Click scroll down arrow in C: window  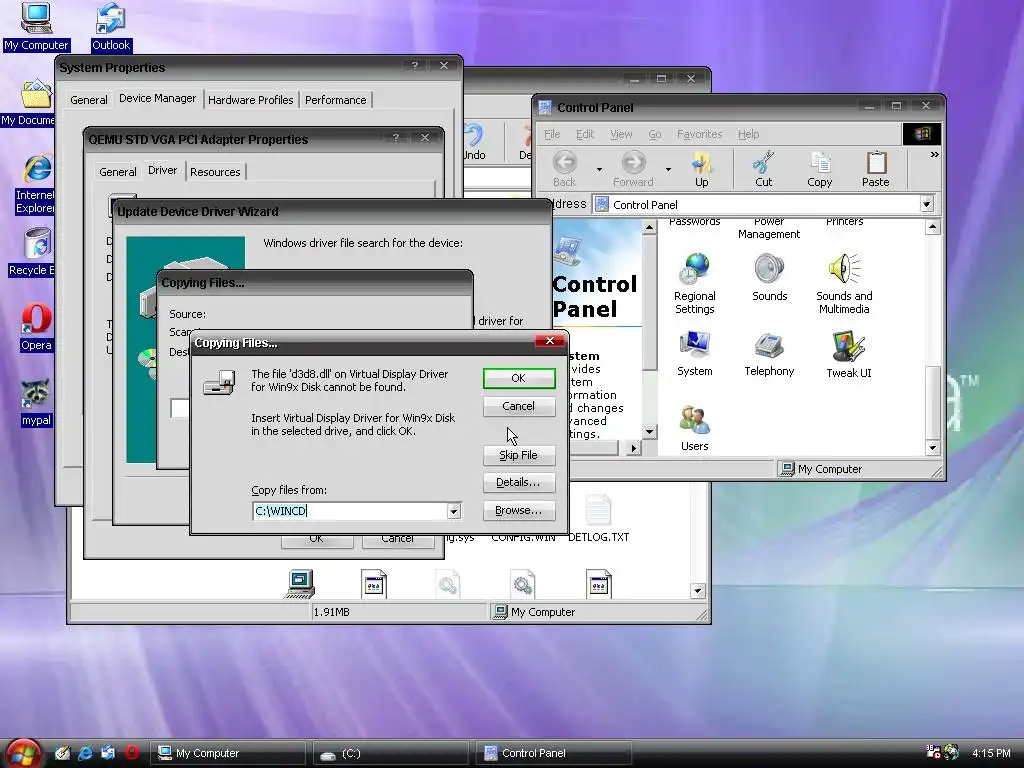pyautogui.click(x=697, y=591)
